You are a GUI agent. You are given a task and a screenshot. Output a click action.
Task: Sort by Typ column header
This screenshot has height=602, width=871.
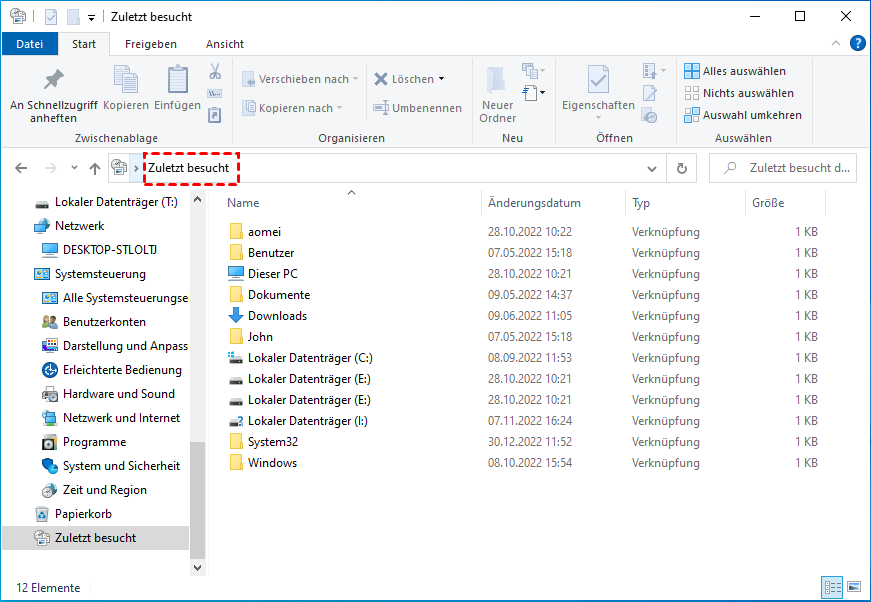(x=640, y=203)
